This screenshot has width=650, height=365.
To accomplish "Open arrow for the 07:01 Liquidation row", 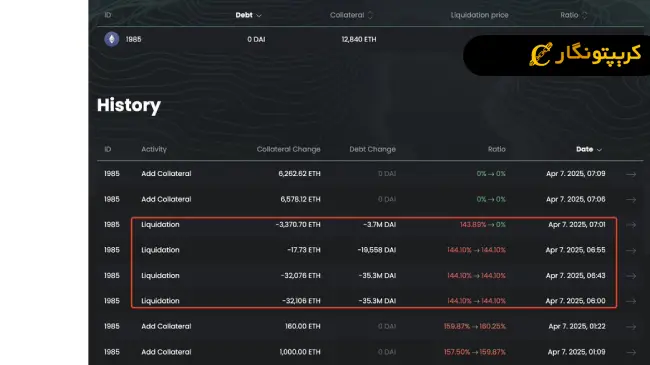I will [x=631, y=225].
